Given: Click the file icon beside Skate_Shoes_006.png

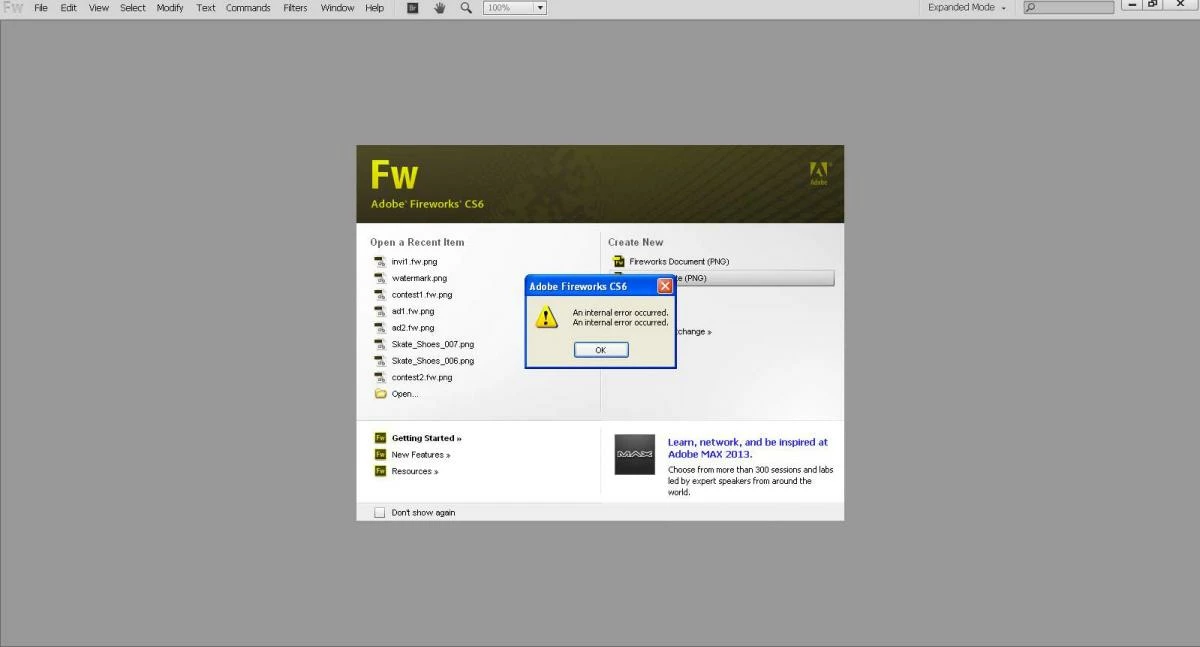Looking at the screenshot, I should [x=380, y=361].
